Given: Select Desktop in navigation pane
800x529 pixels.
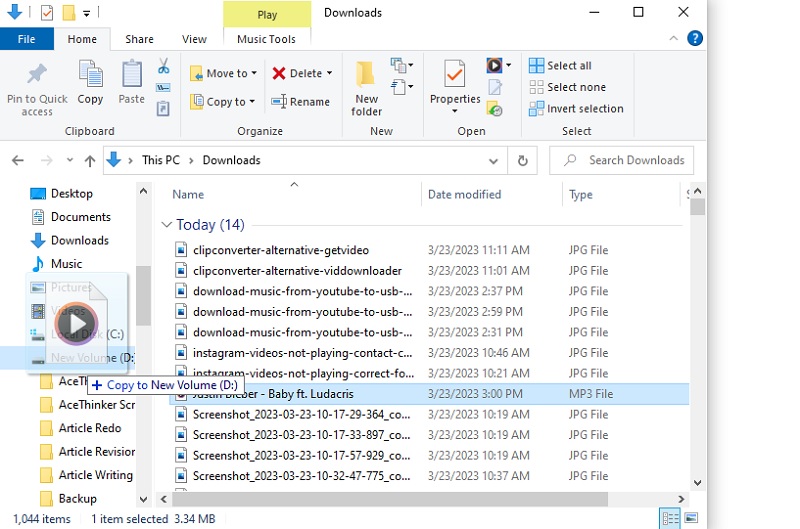Looking at the screenshot, I should 62,194.
